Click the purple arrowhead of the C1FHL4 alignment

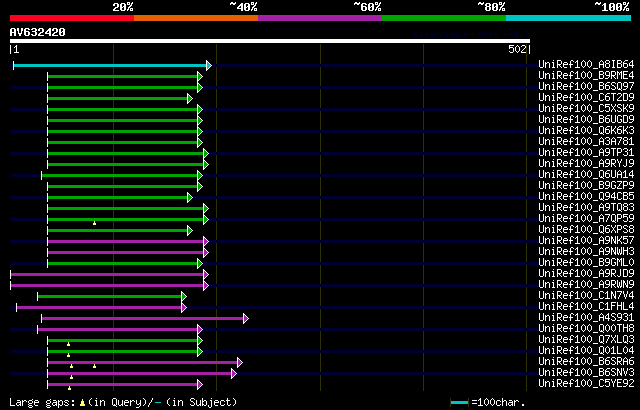(184, 308)
